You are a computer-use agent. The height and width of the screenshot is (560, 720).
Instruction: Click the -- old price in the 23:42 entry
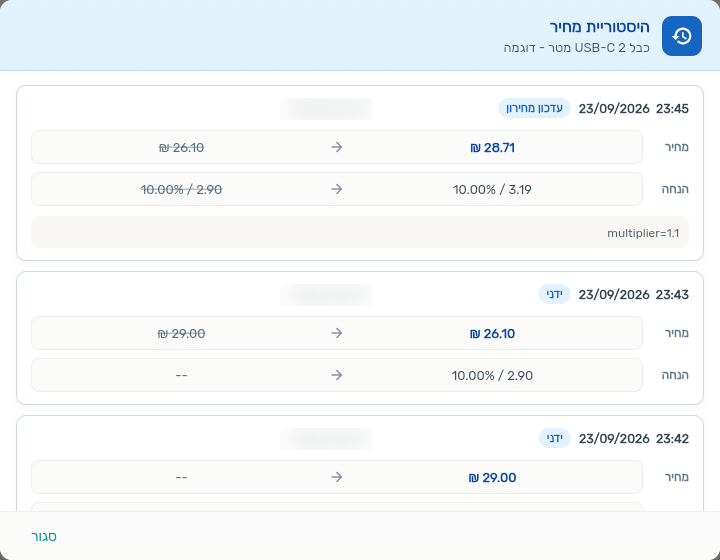(181, 478)
